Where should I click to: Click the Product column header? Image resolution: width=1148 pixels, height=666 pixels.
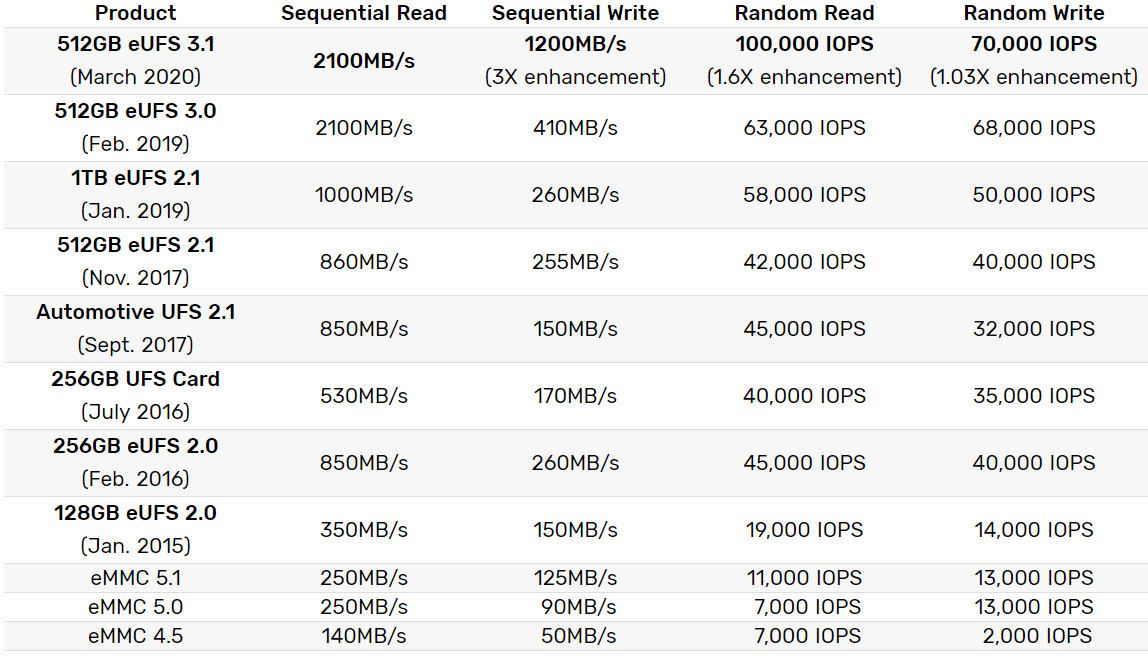pyautogui.click(x=135, y=13)
